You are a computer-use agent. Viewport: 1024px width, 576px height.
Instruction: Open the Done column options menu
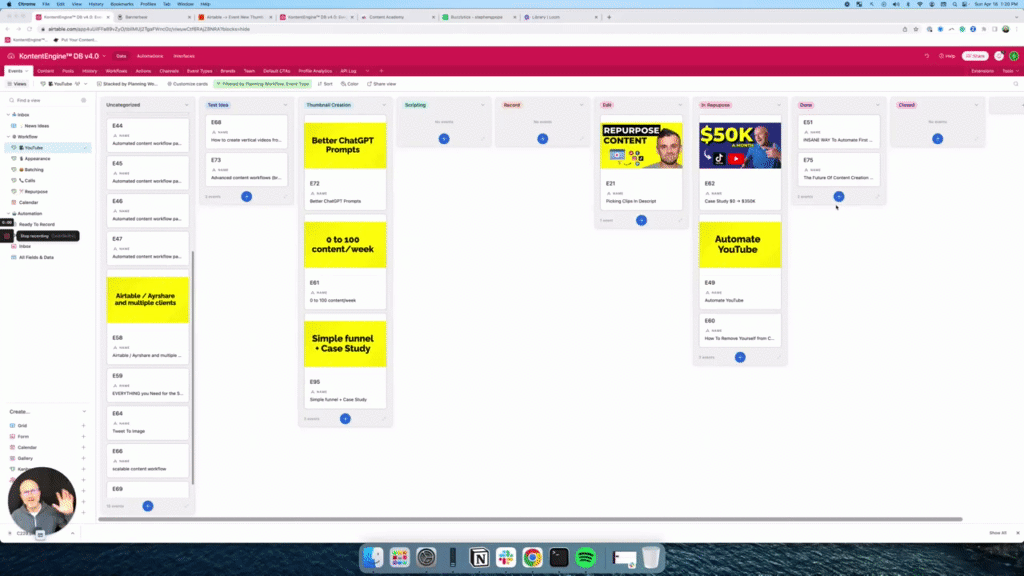click(x=877, y=104)
